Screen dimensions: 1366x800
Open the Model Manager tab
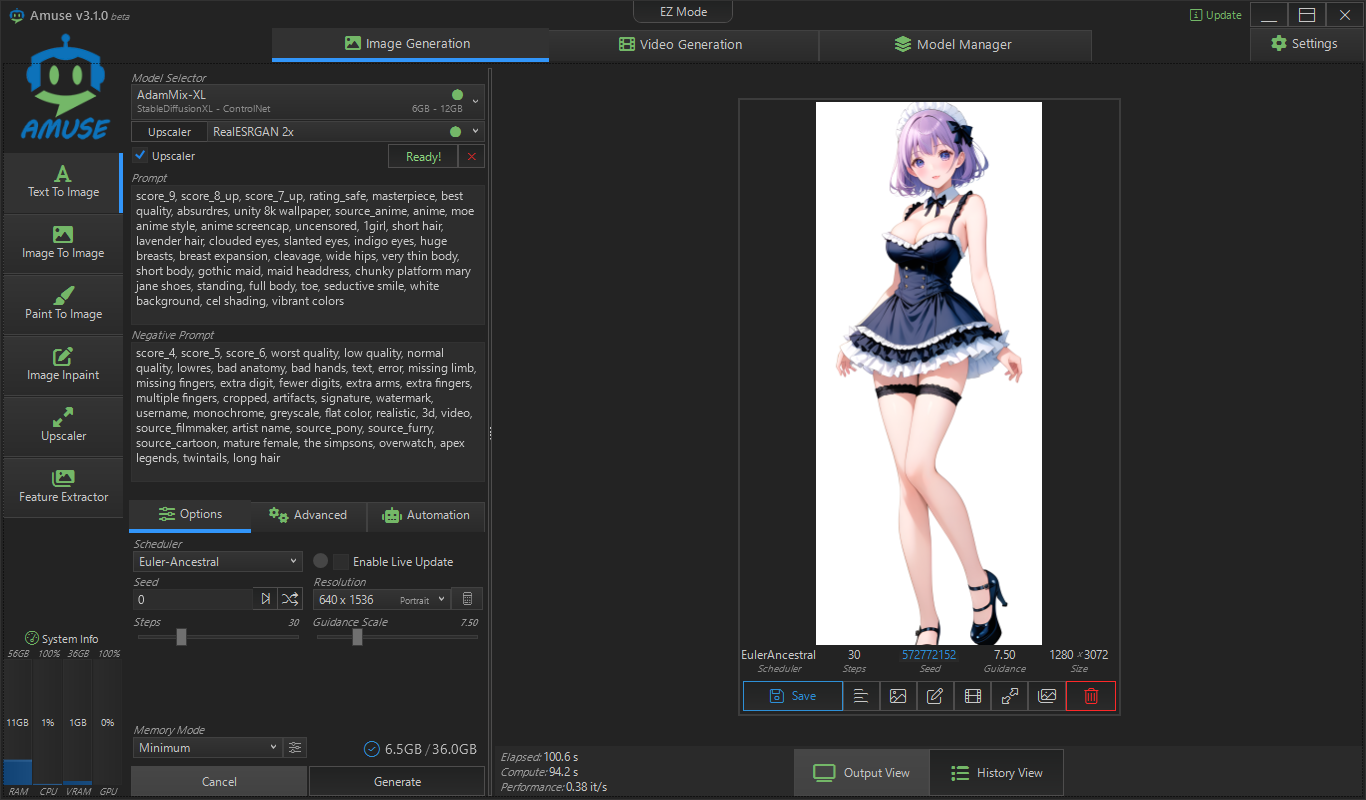[x=955, y=44]
